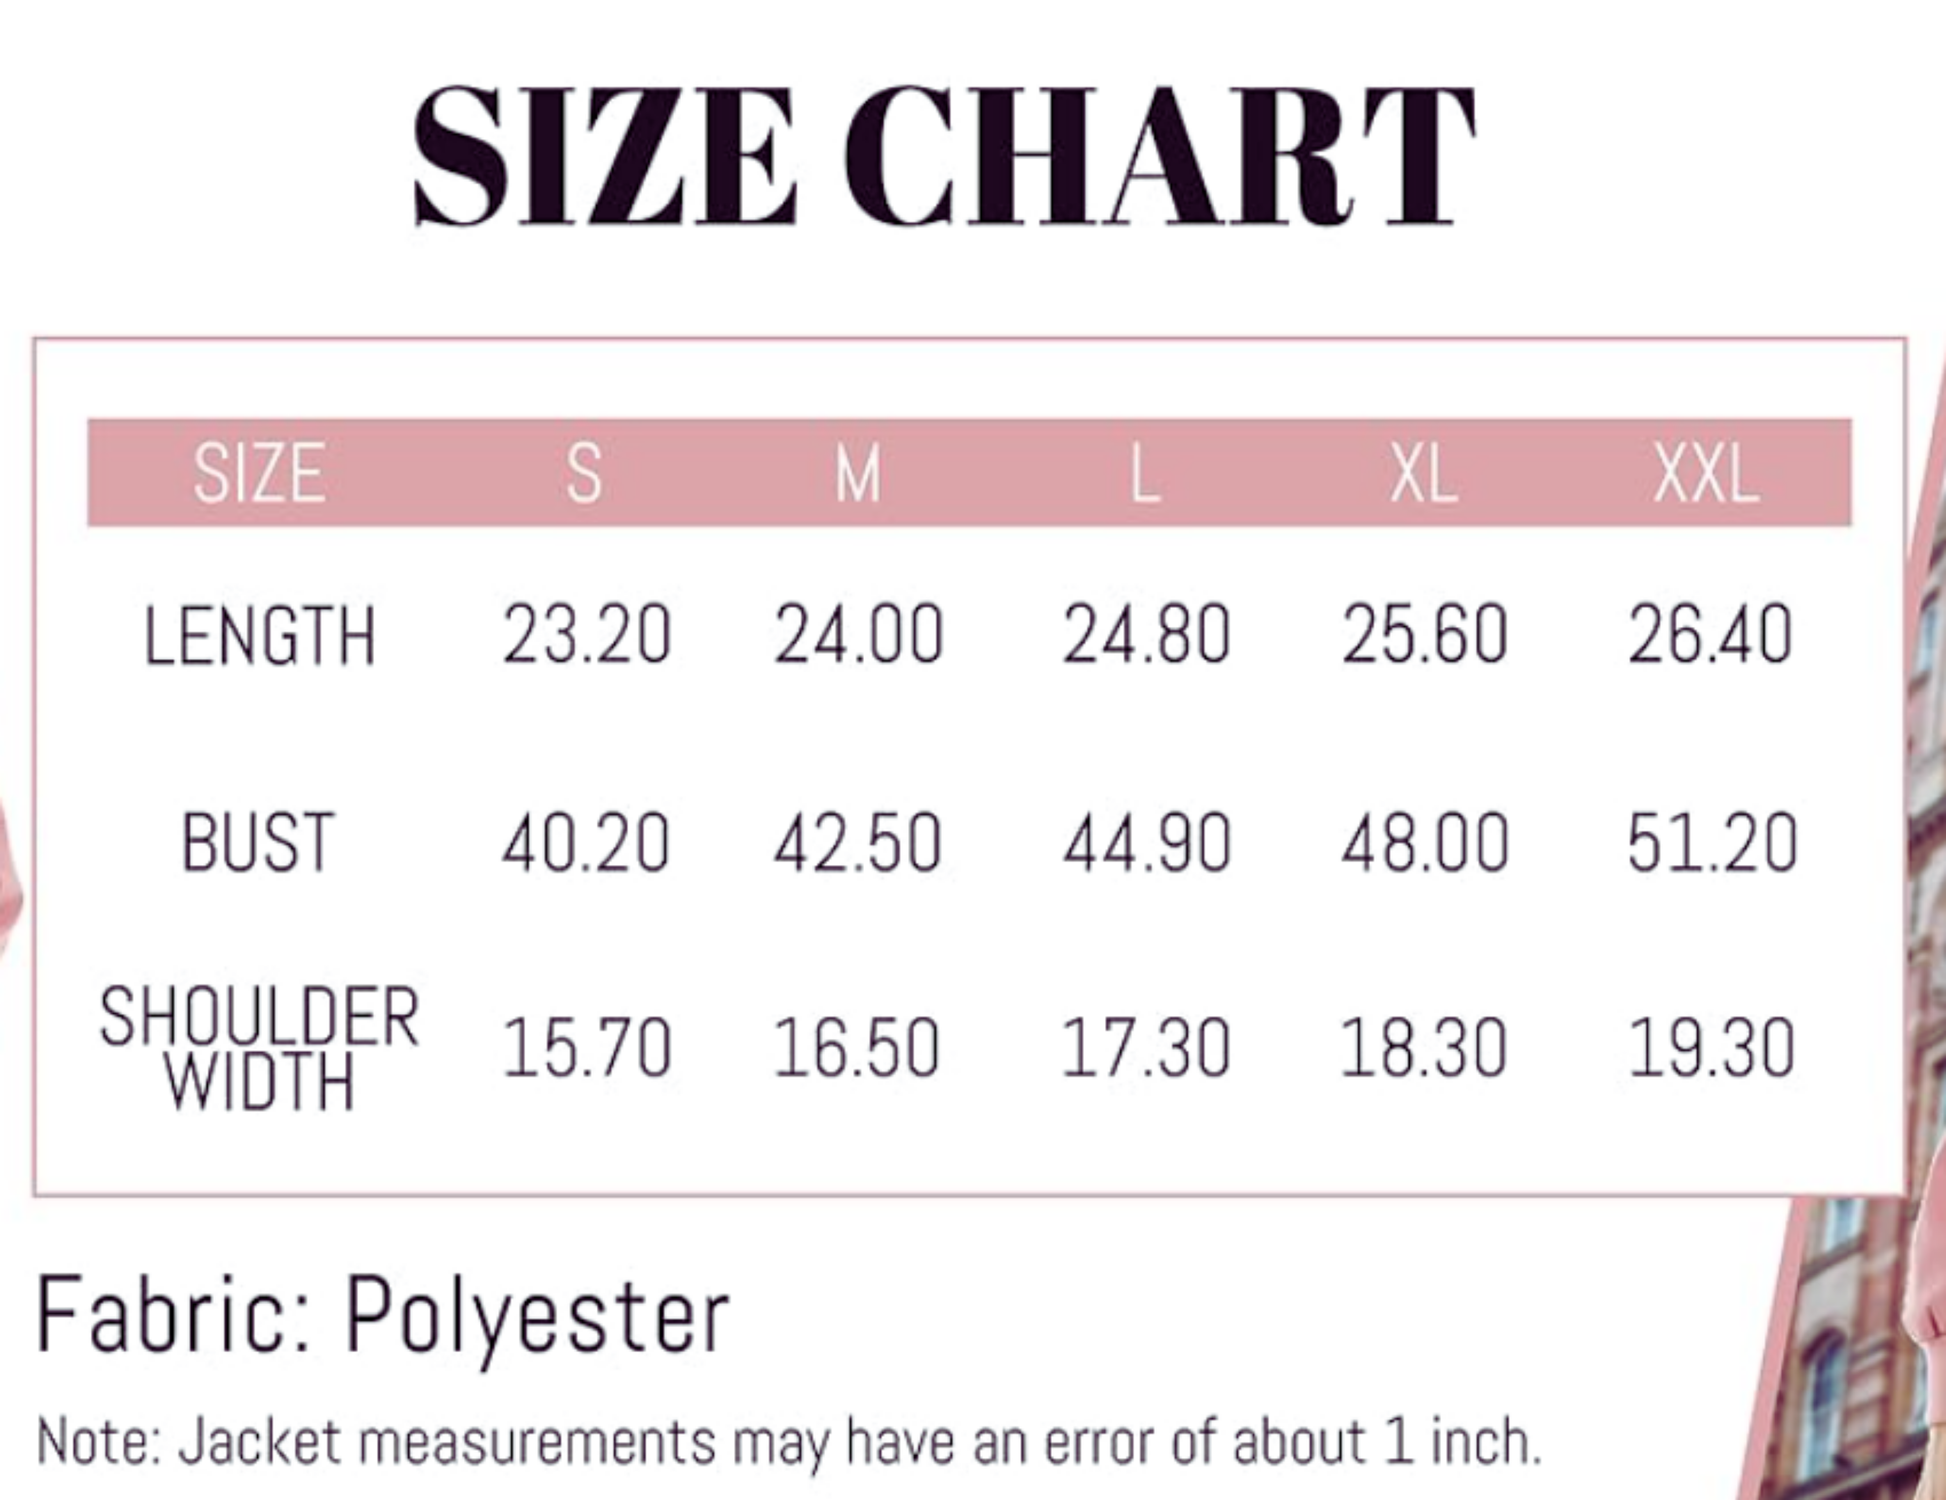Click the 23.20 length value

pos(586,635)
